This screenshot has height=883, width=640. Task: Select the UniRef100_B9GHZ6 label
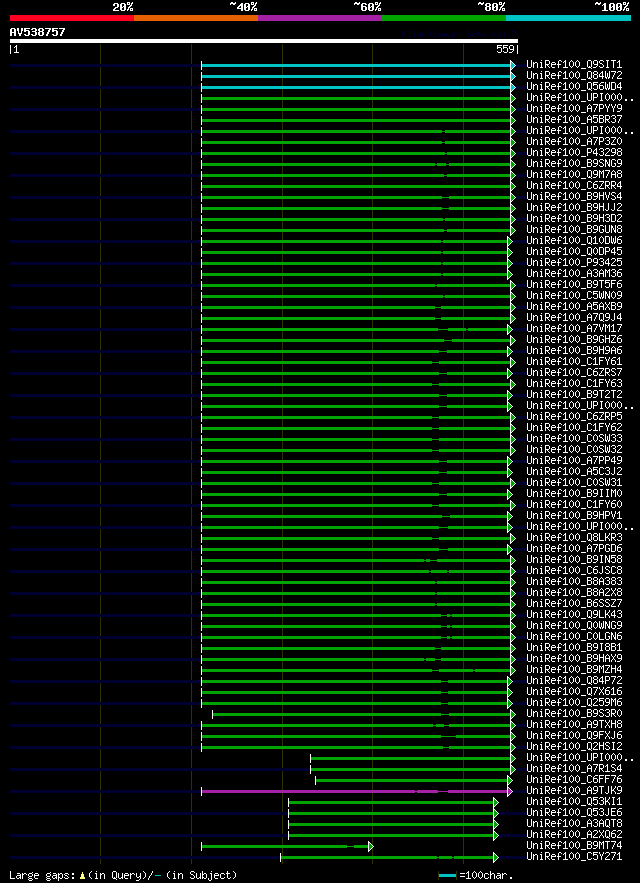click(574, 340)
